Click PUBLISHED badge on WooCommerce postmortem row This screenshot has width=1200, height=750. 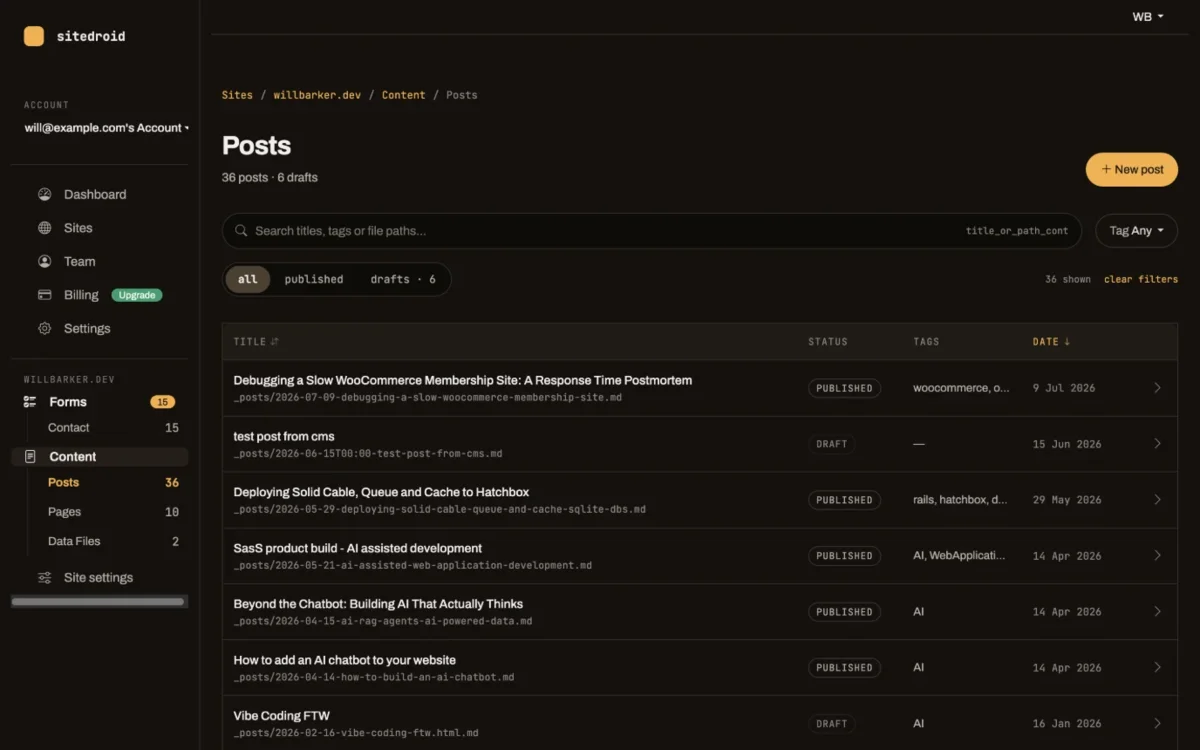click(844, 388)
